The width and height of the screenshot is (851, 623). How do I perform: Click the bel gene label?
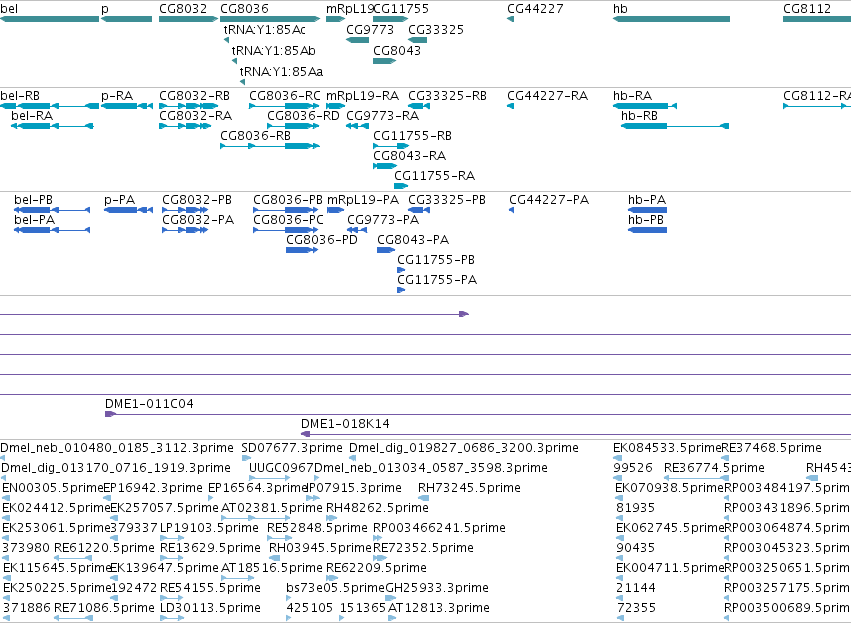click(9, 9)
